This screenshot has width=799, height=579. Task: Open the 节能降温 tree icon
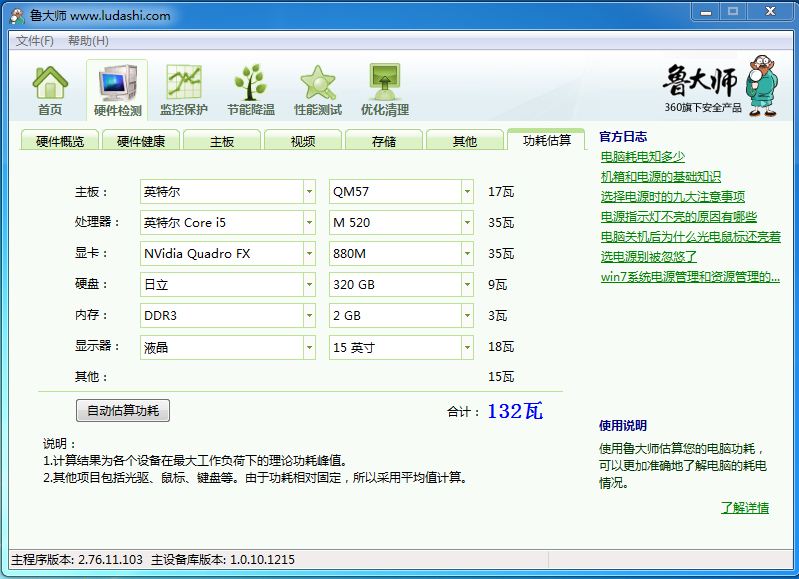pyautogui.click(x=251, y=90)
